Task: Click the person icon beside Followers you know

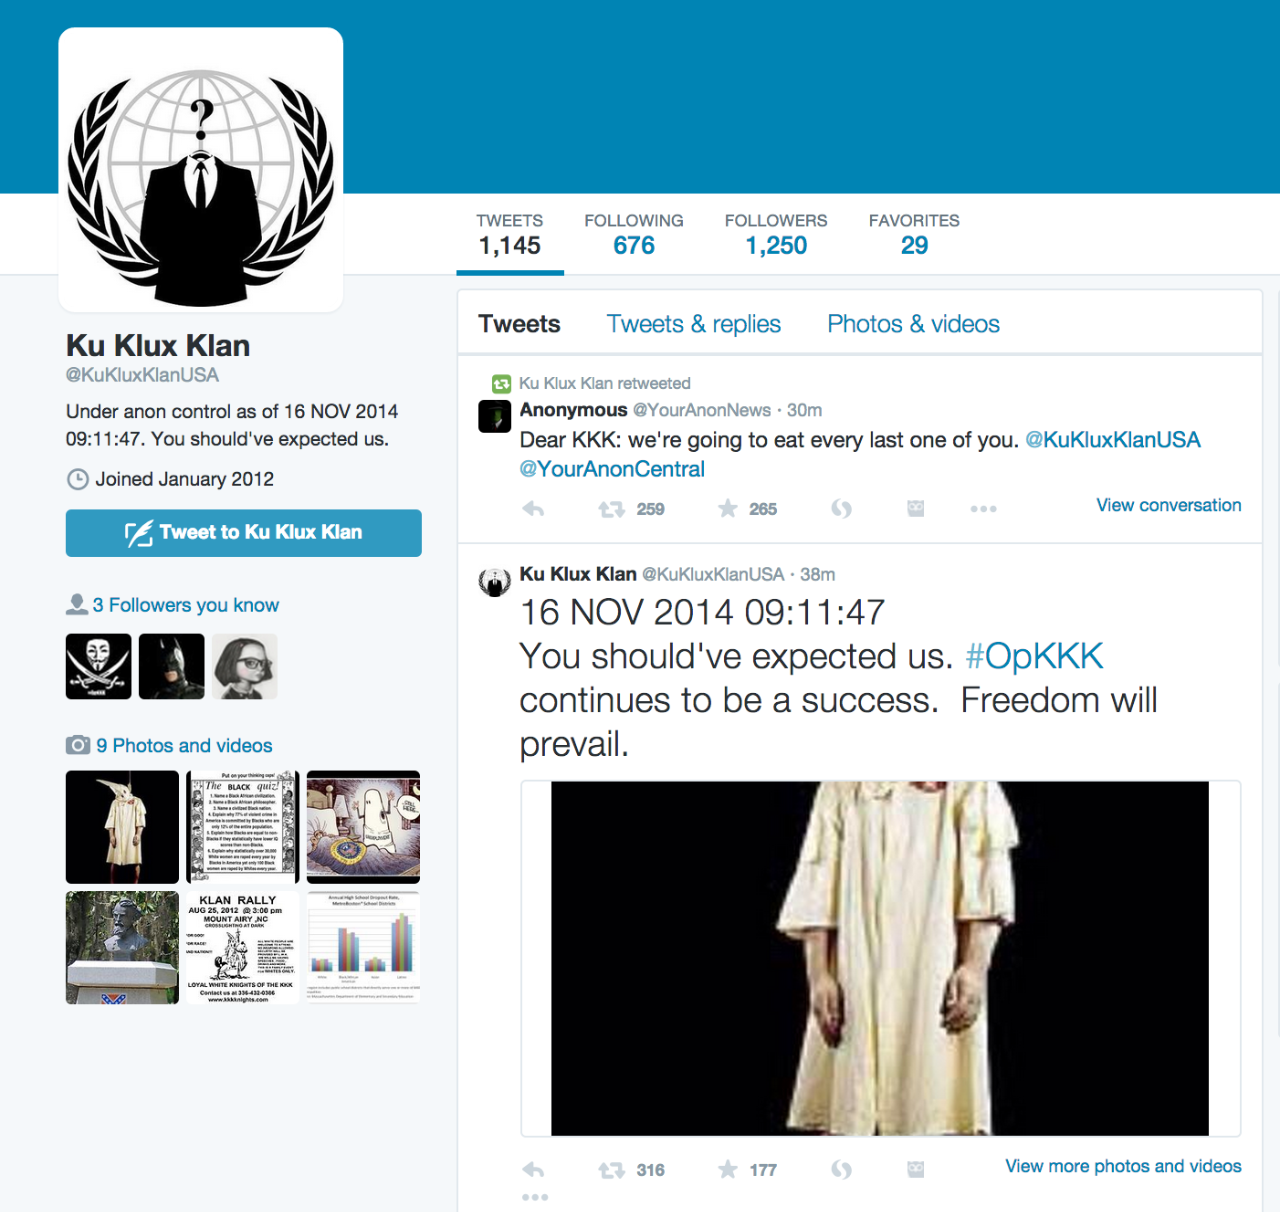Action: pos(76,605)
